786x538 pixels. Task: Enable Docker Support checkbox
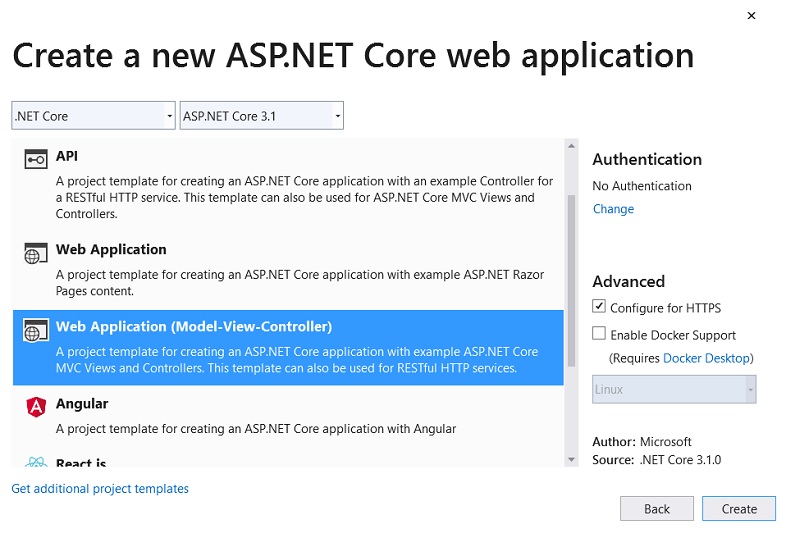(x=599, y=333)
